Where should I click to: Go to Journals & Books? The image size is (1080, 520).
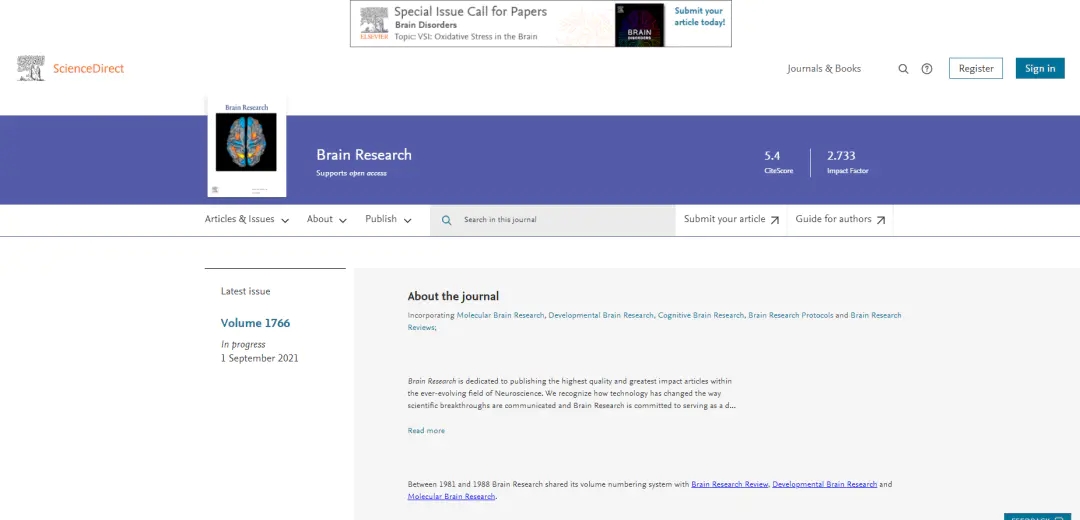824,69
